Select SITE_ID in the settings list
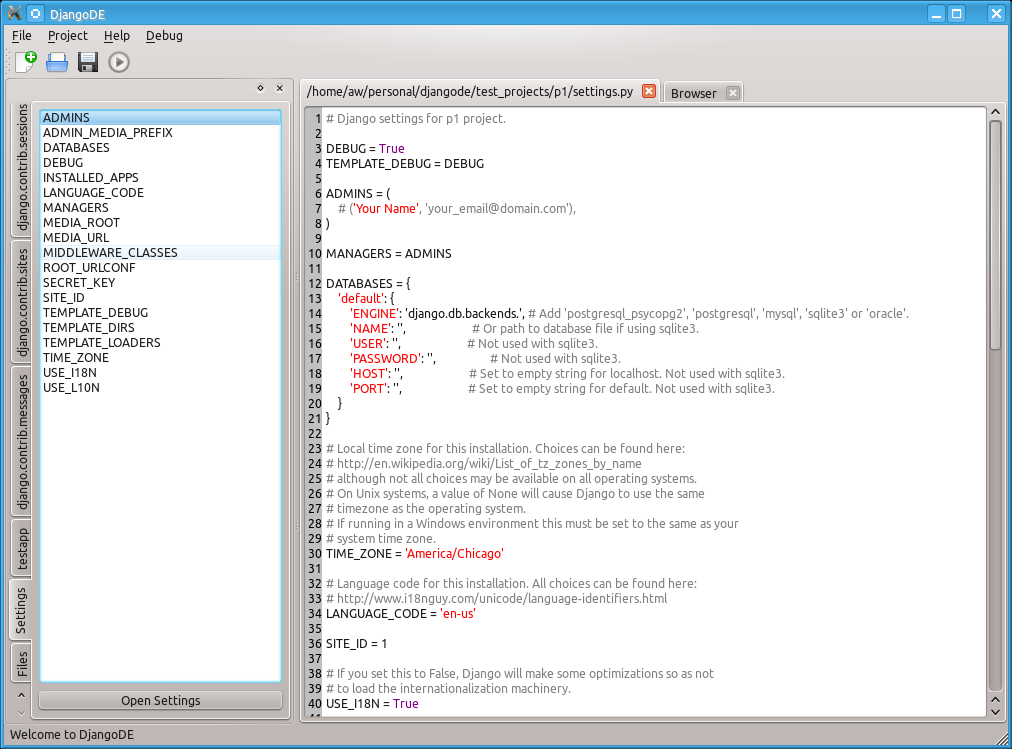Screen dimensions: 1012x749 [160, 297]
